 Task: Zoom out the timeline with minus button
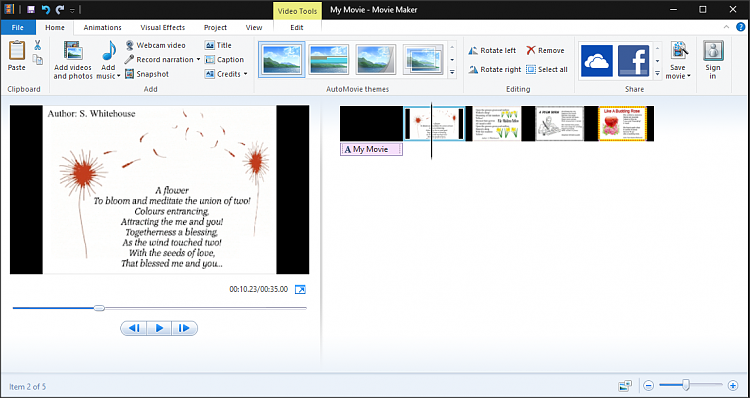click(x=649, y=386)
